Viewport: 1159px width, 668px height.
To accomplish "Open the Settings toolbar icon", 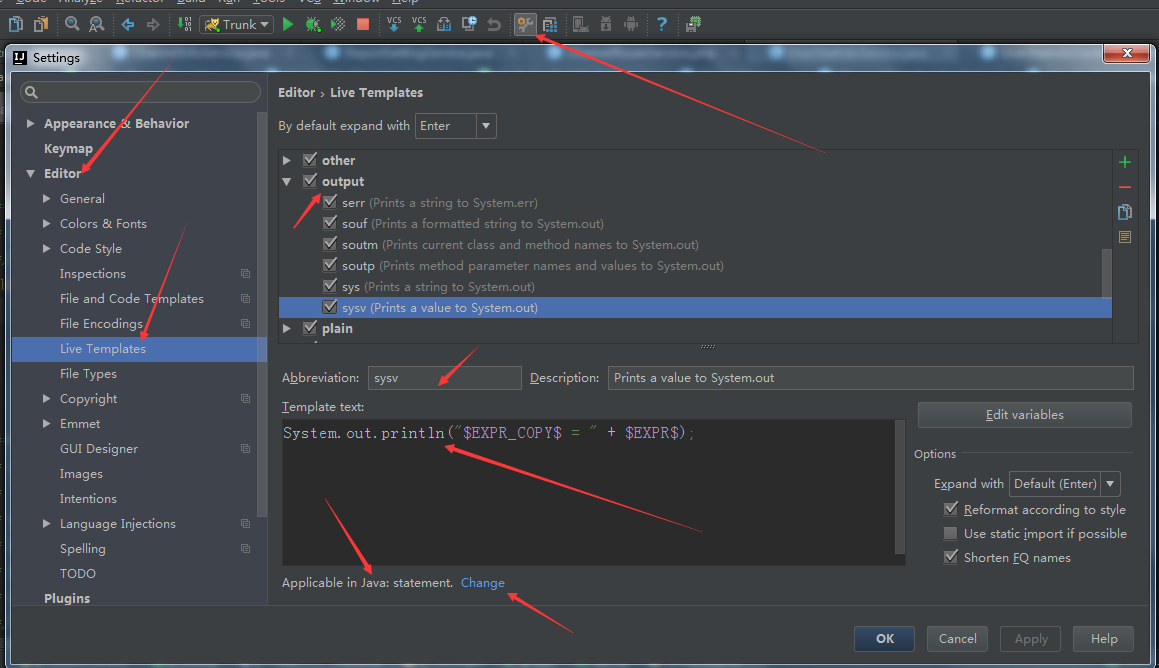I will 525,24.
